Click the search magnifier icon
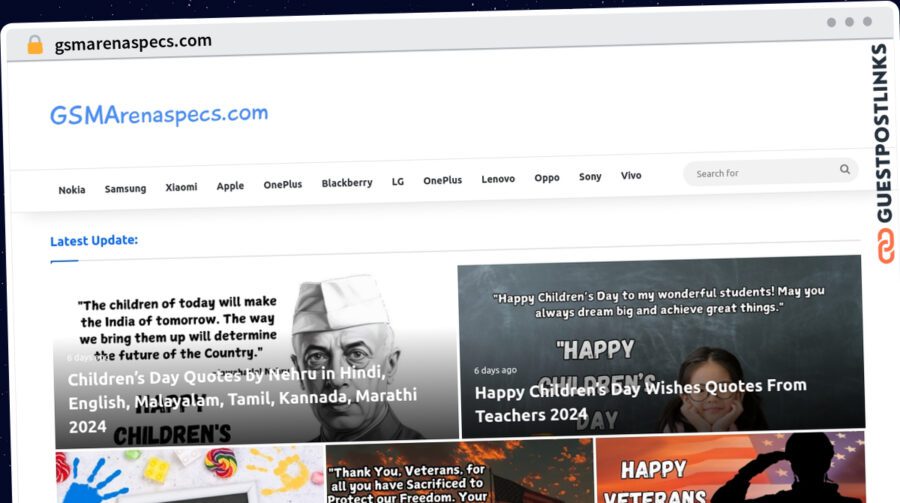The image size is (900, 503). coord(844,169)
